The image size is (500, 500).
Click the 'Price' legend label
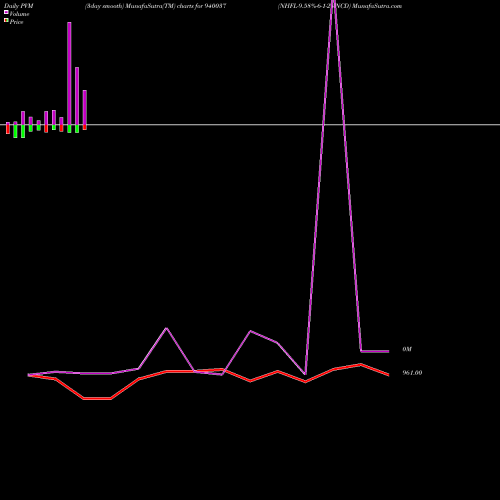tap(16, 22)
